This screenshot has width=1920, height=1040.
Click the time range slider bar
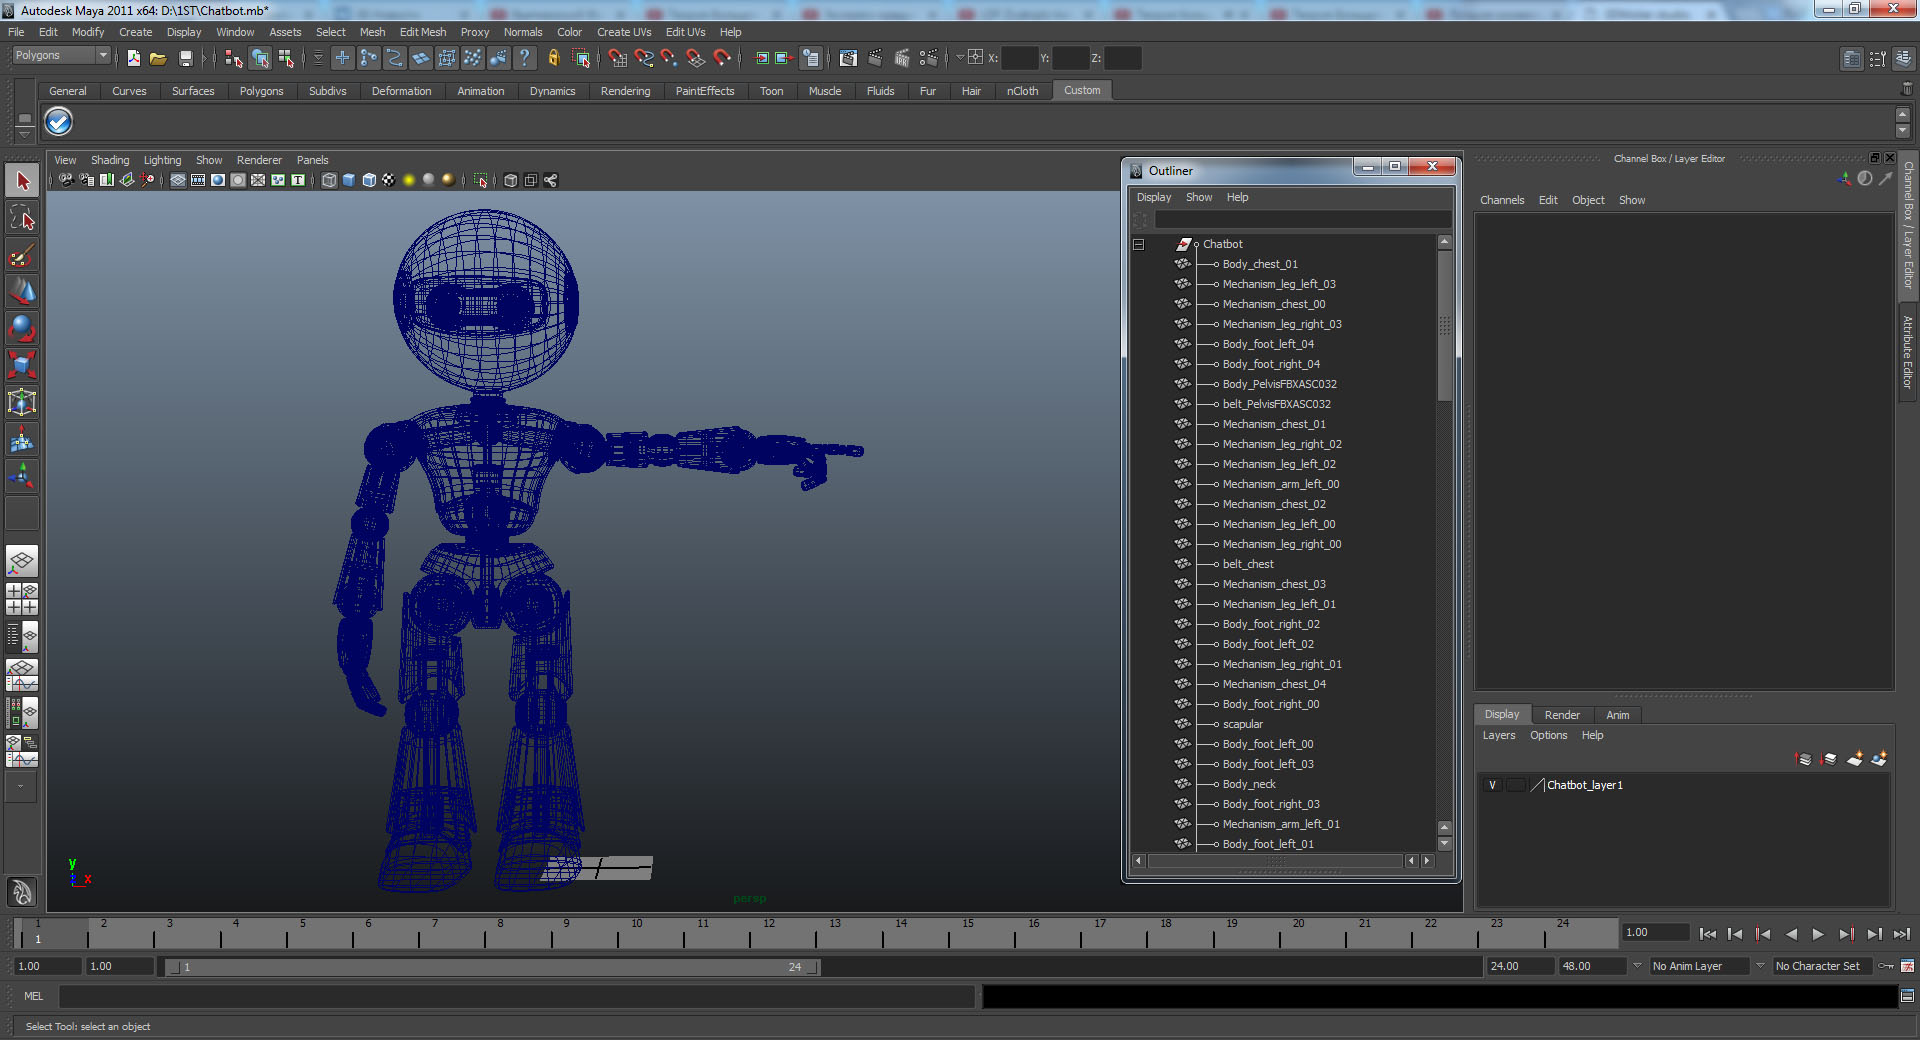point(492,967)
